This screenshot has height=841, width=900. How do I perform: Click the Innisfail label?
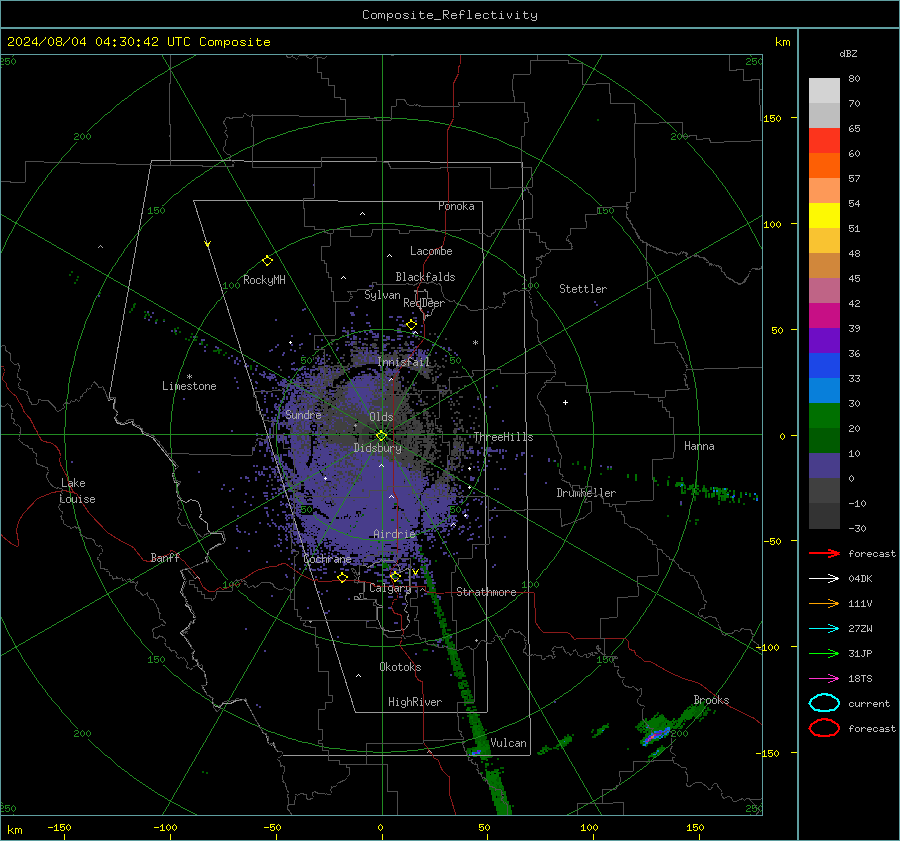pos(404,362)
